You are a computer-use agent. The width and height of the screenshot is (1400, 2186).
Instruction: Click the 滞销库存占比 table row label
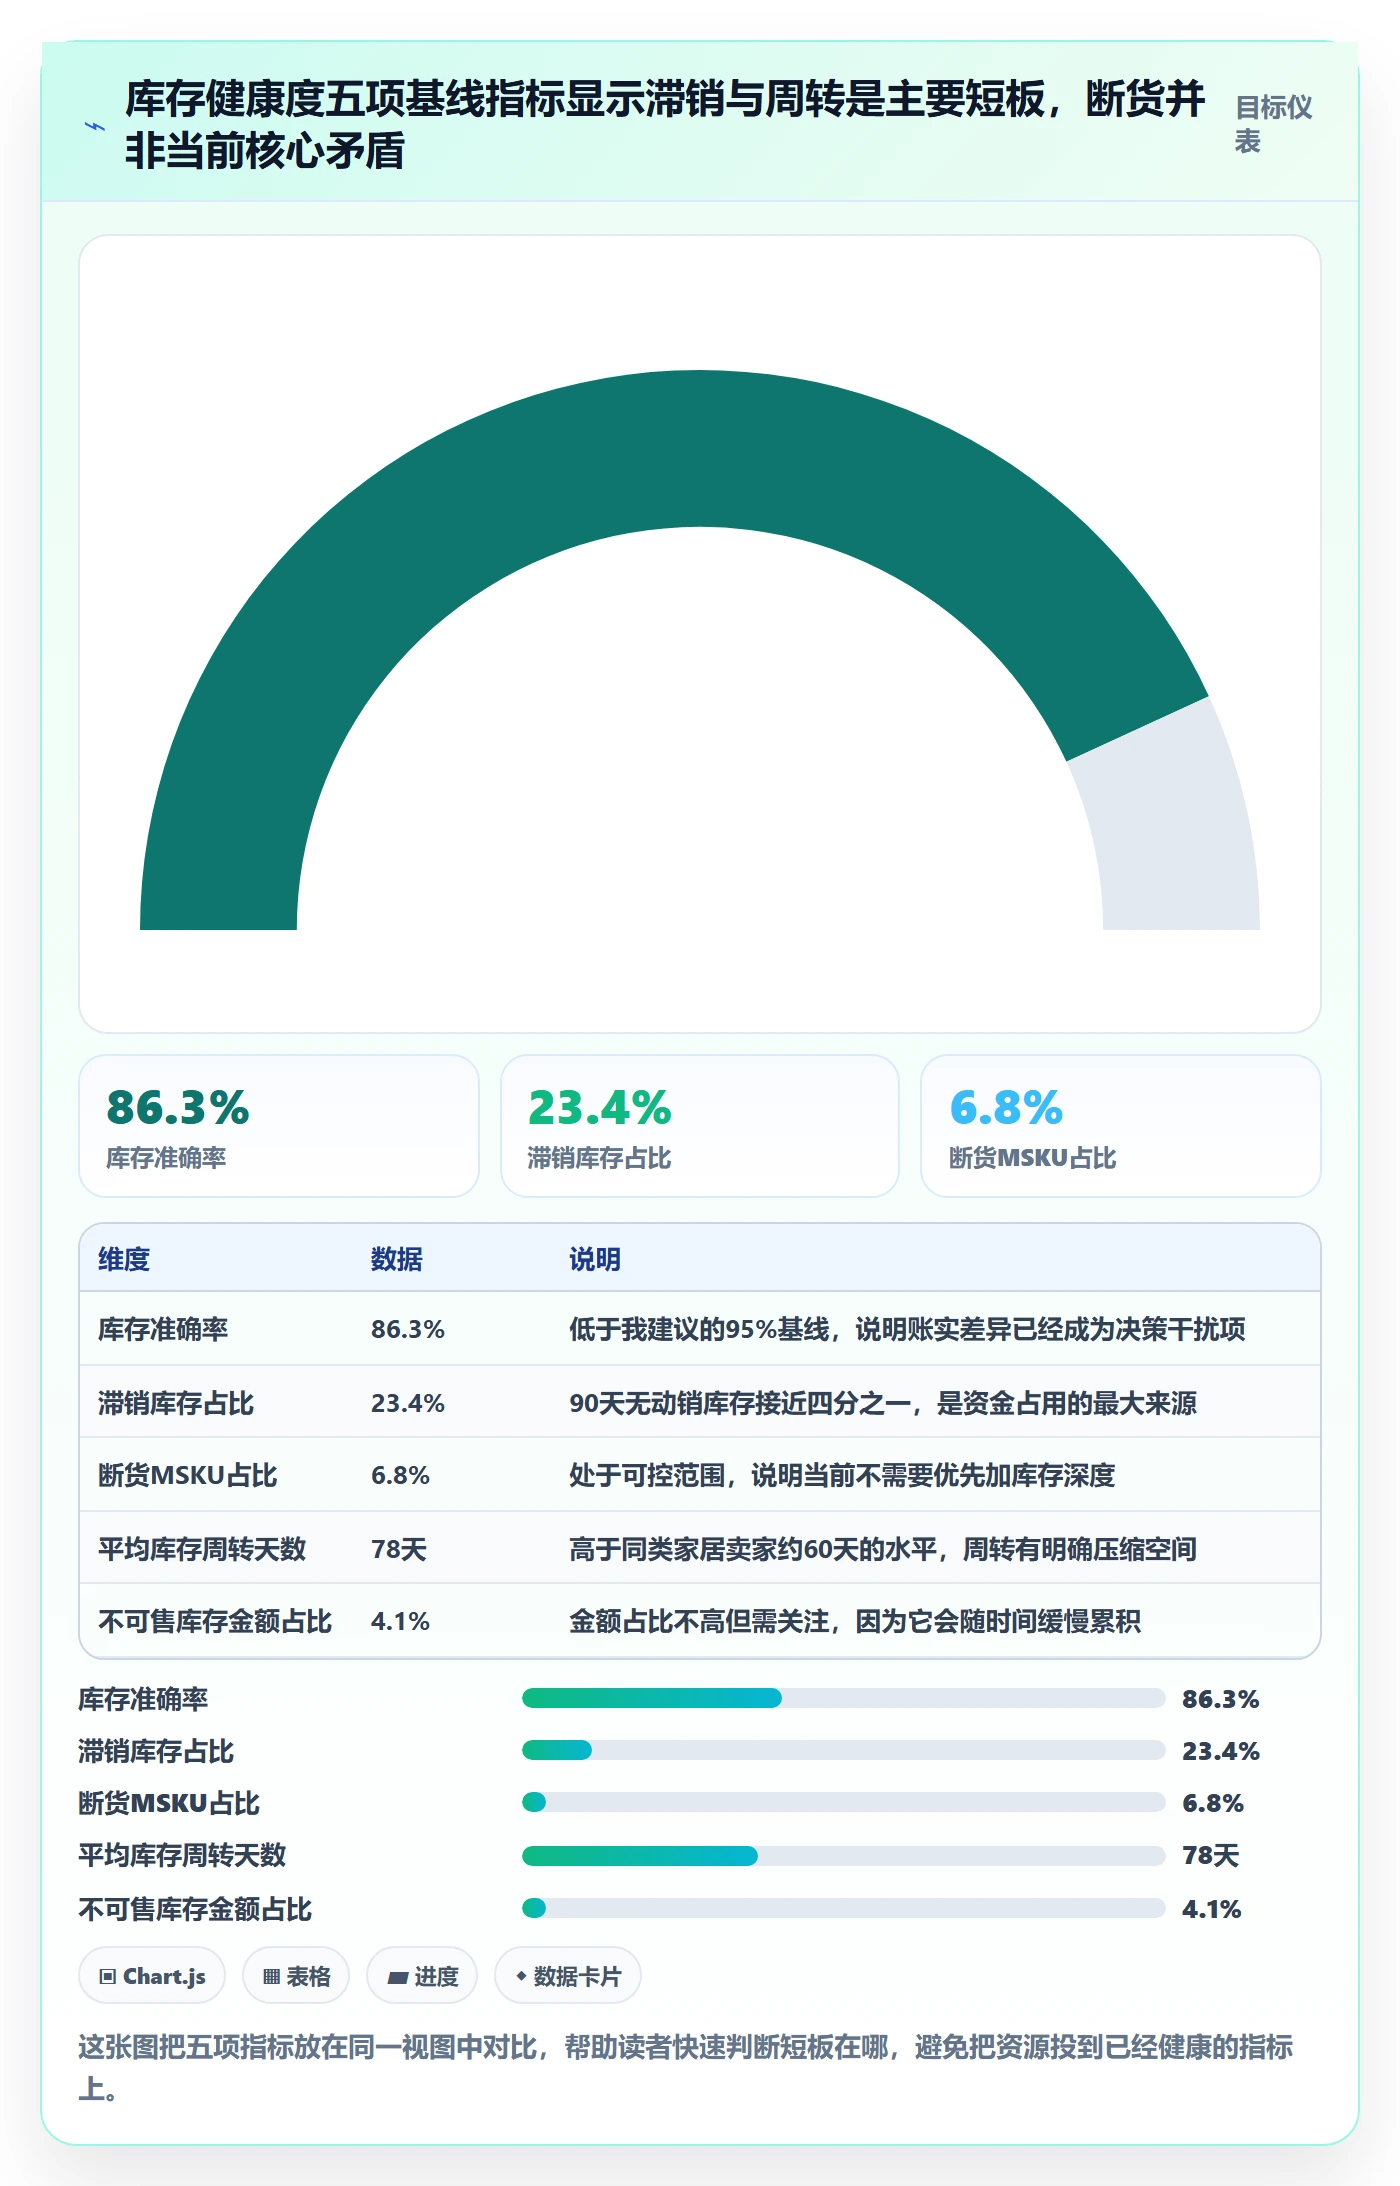pyautogui.click(x=176, y=1403)
